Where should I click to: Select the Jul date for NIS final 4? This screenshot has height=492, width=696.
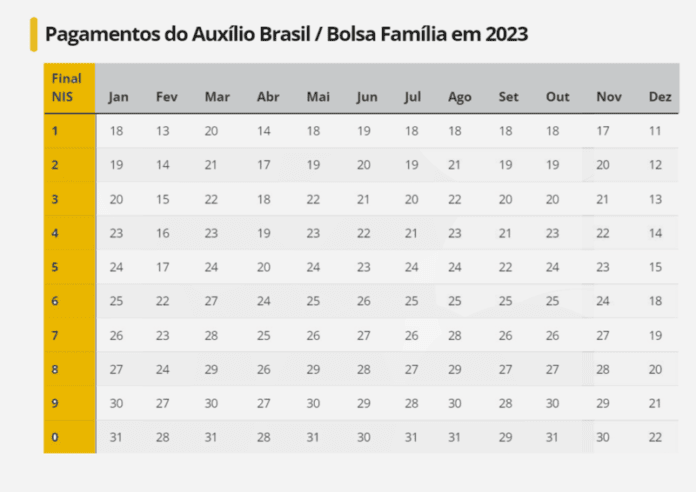[411, 233]
